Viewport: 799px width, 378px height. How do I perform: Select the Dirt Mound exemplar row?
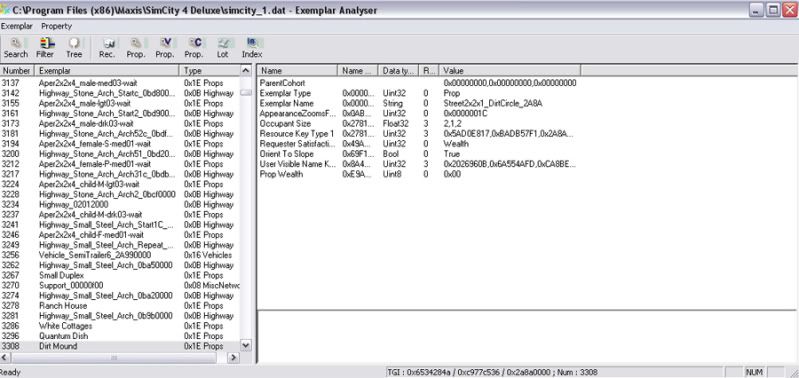pos(120,346)
